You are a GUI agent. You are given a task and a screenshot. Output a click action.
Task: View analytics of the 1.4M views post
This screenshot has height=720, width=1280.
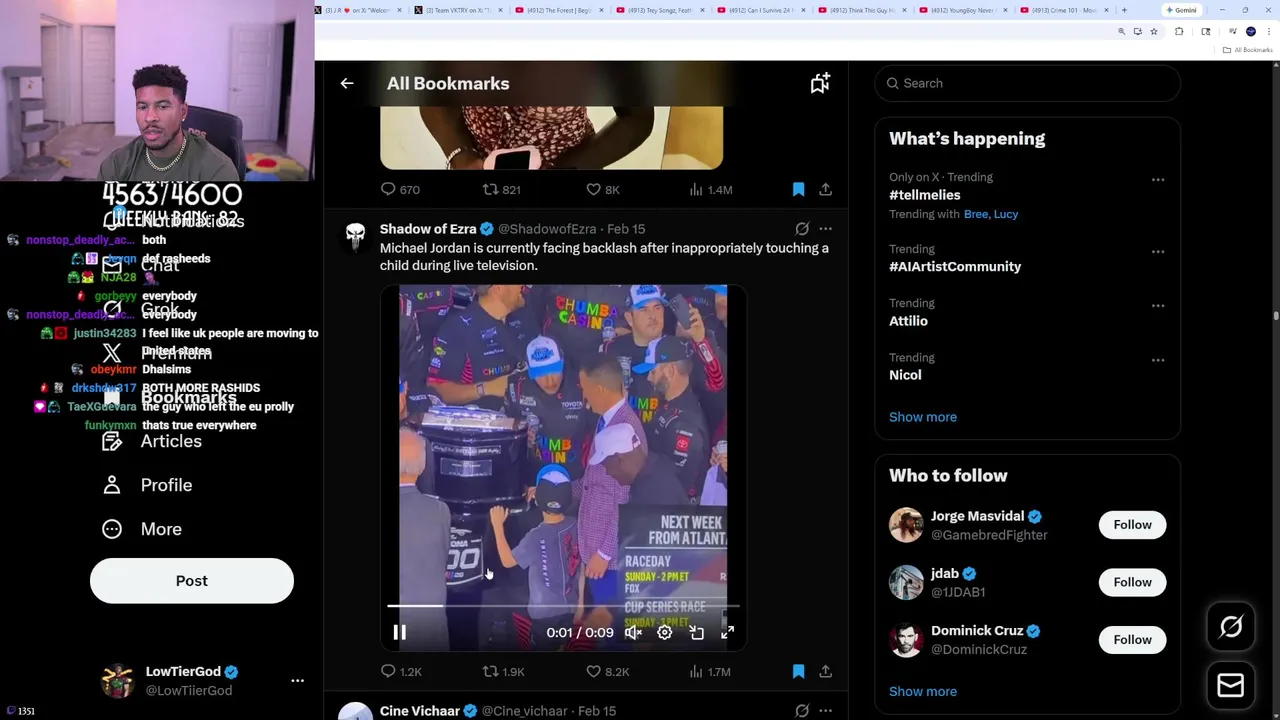(x=713, y=189)
